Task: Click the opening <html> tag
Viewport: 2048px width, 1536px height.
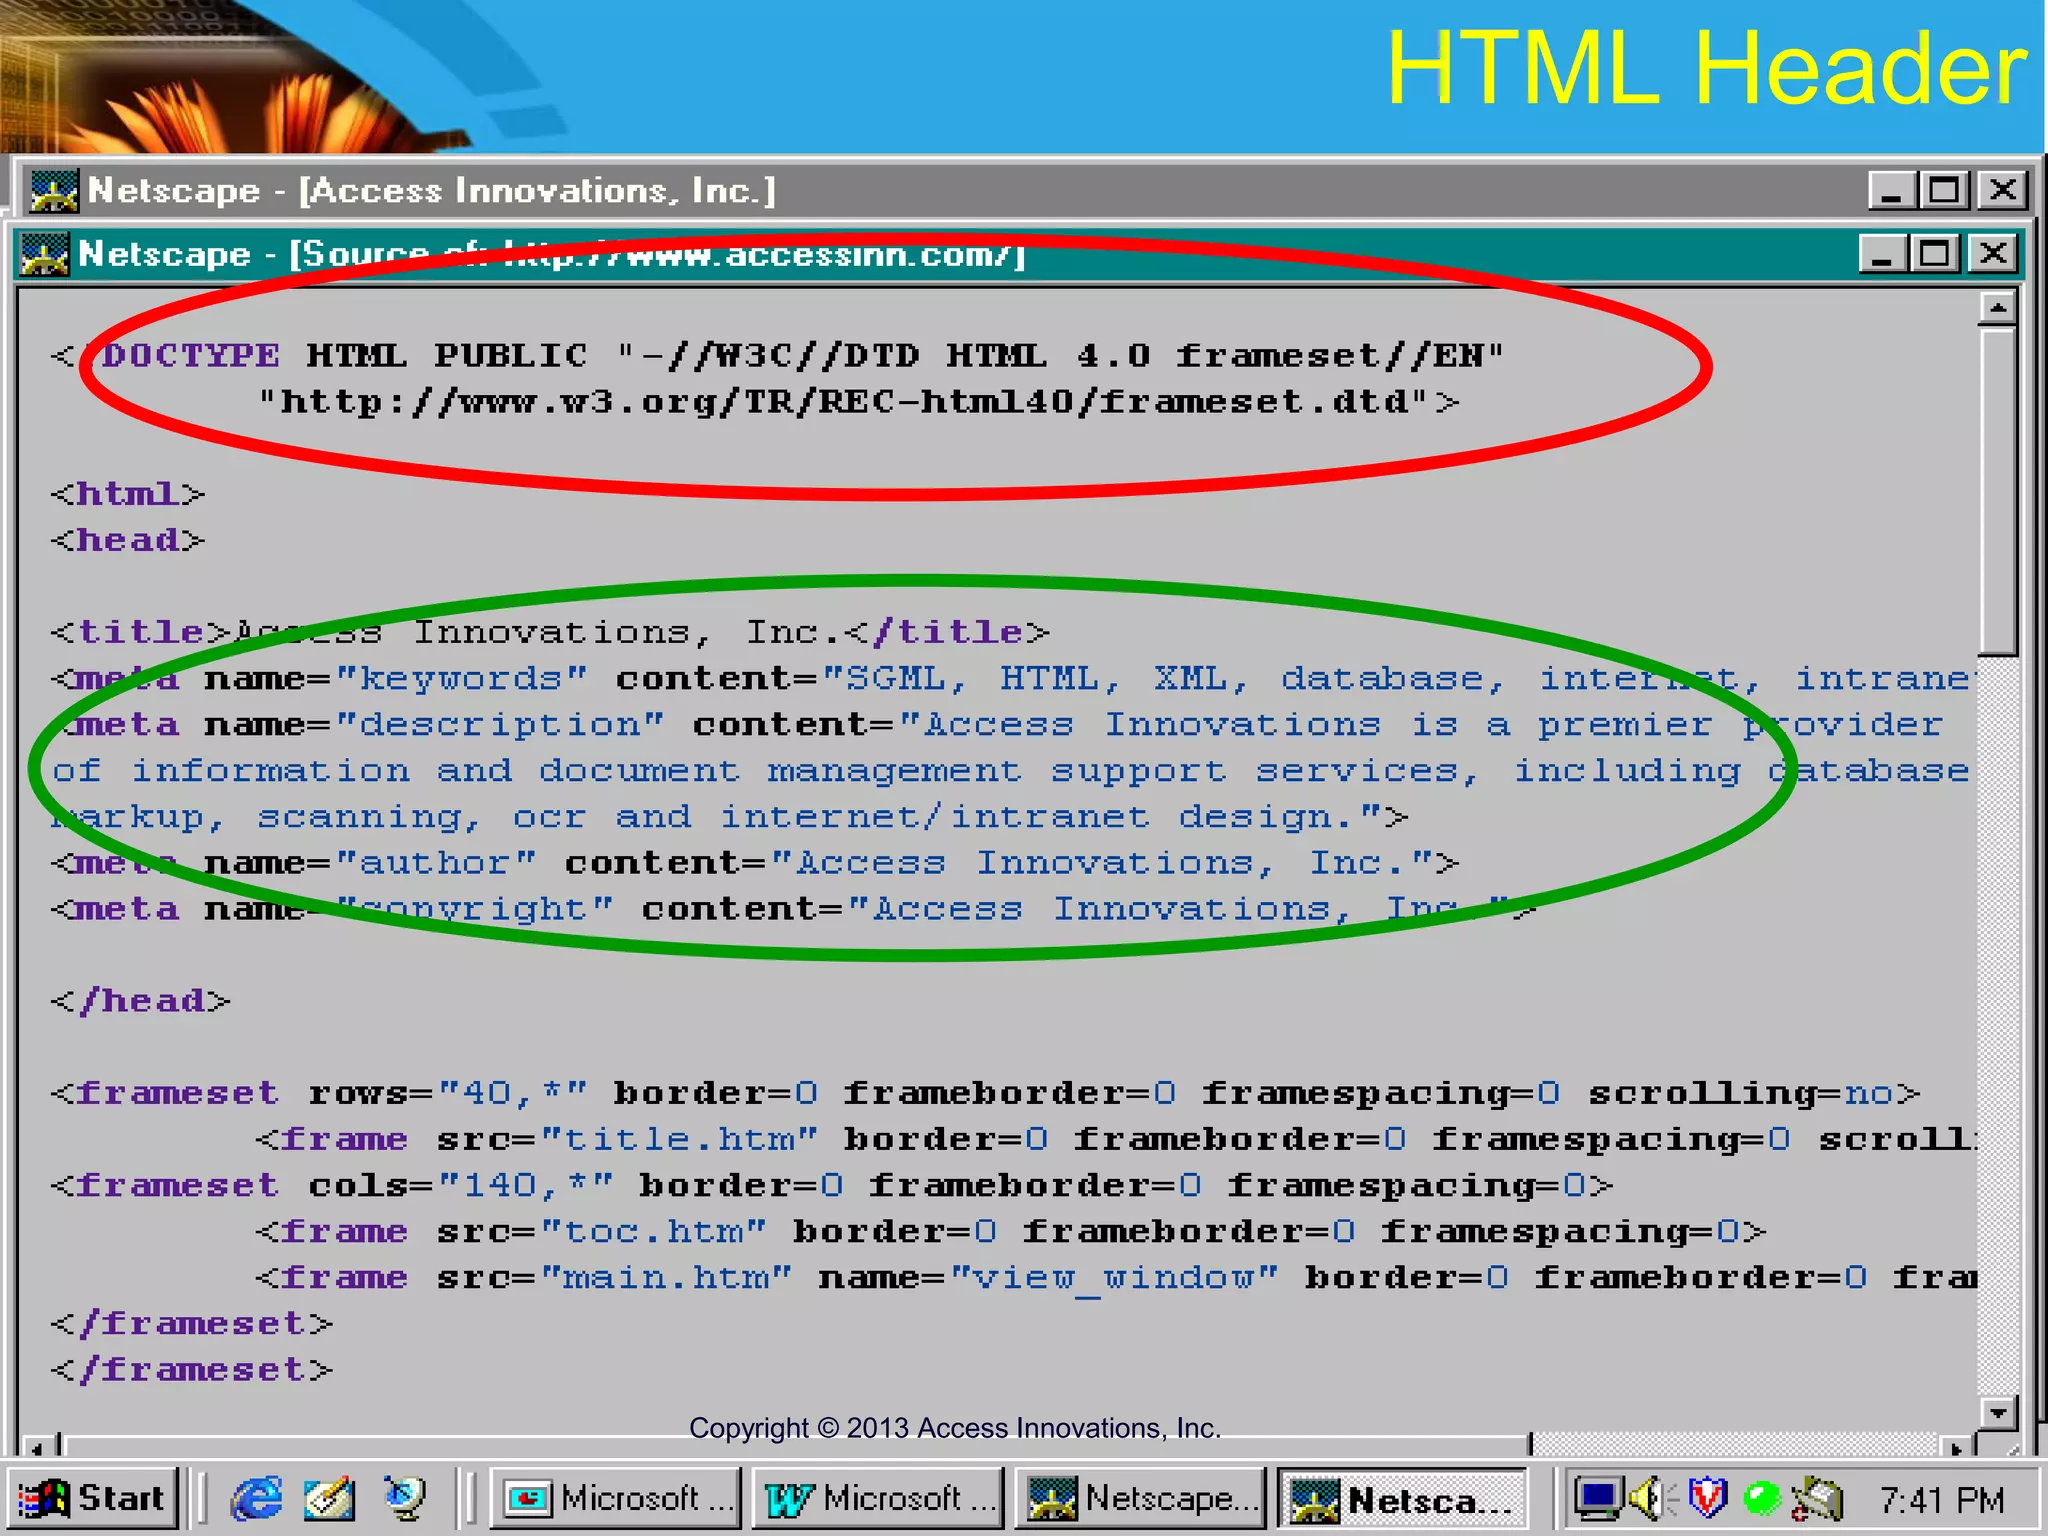Action: (128, 494)
